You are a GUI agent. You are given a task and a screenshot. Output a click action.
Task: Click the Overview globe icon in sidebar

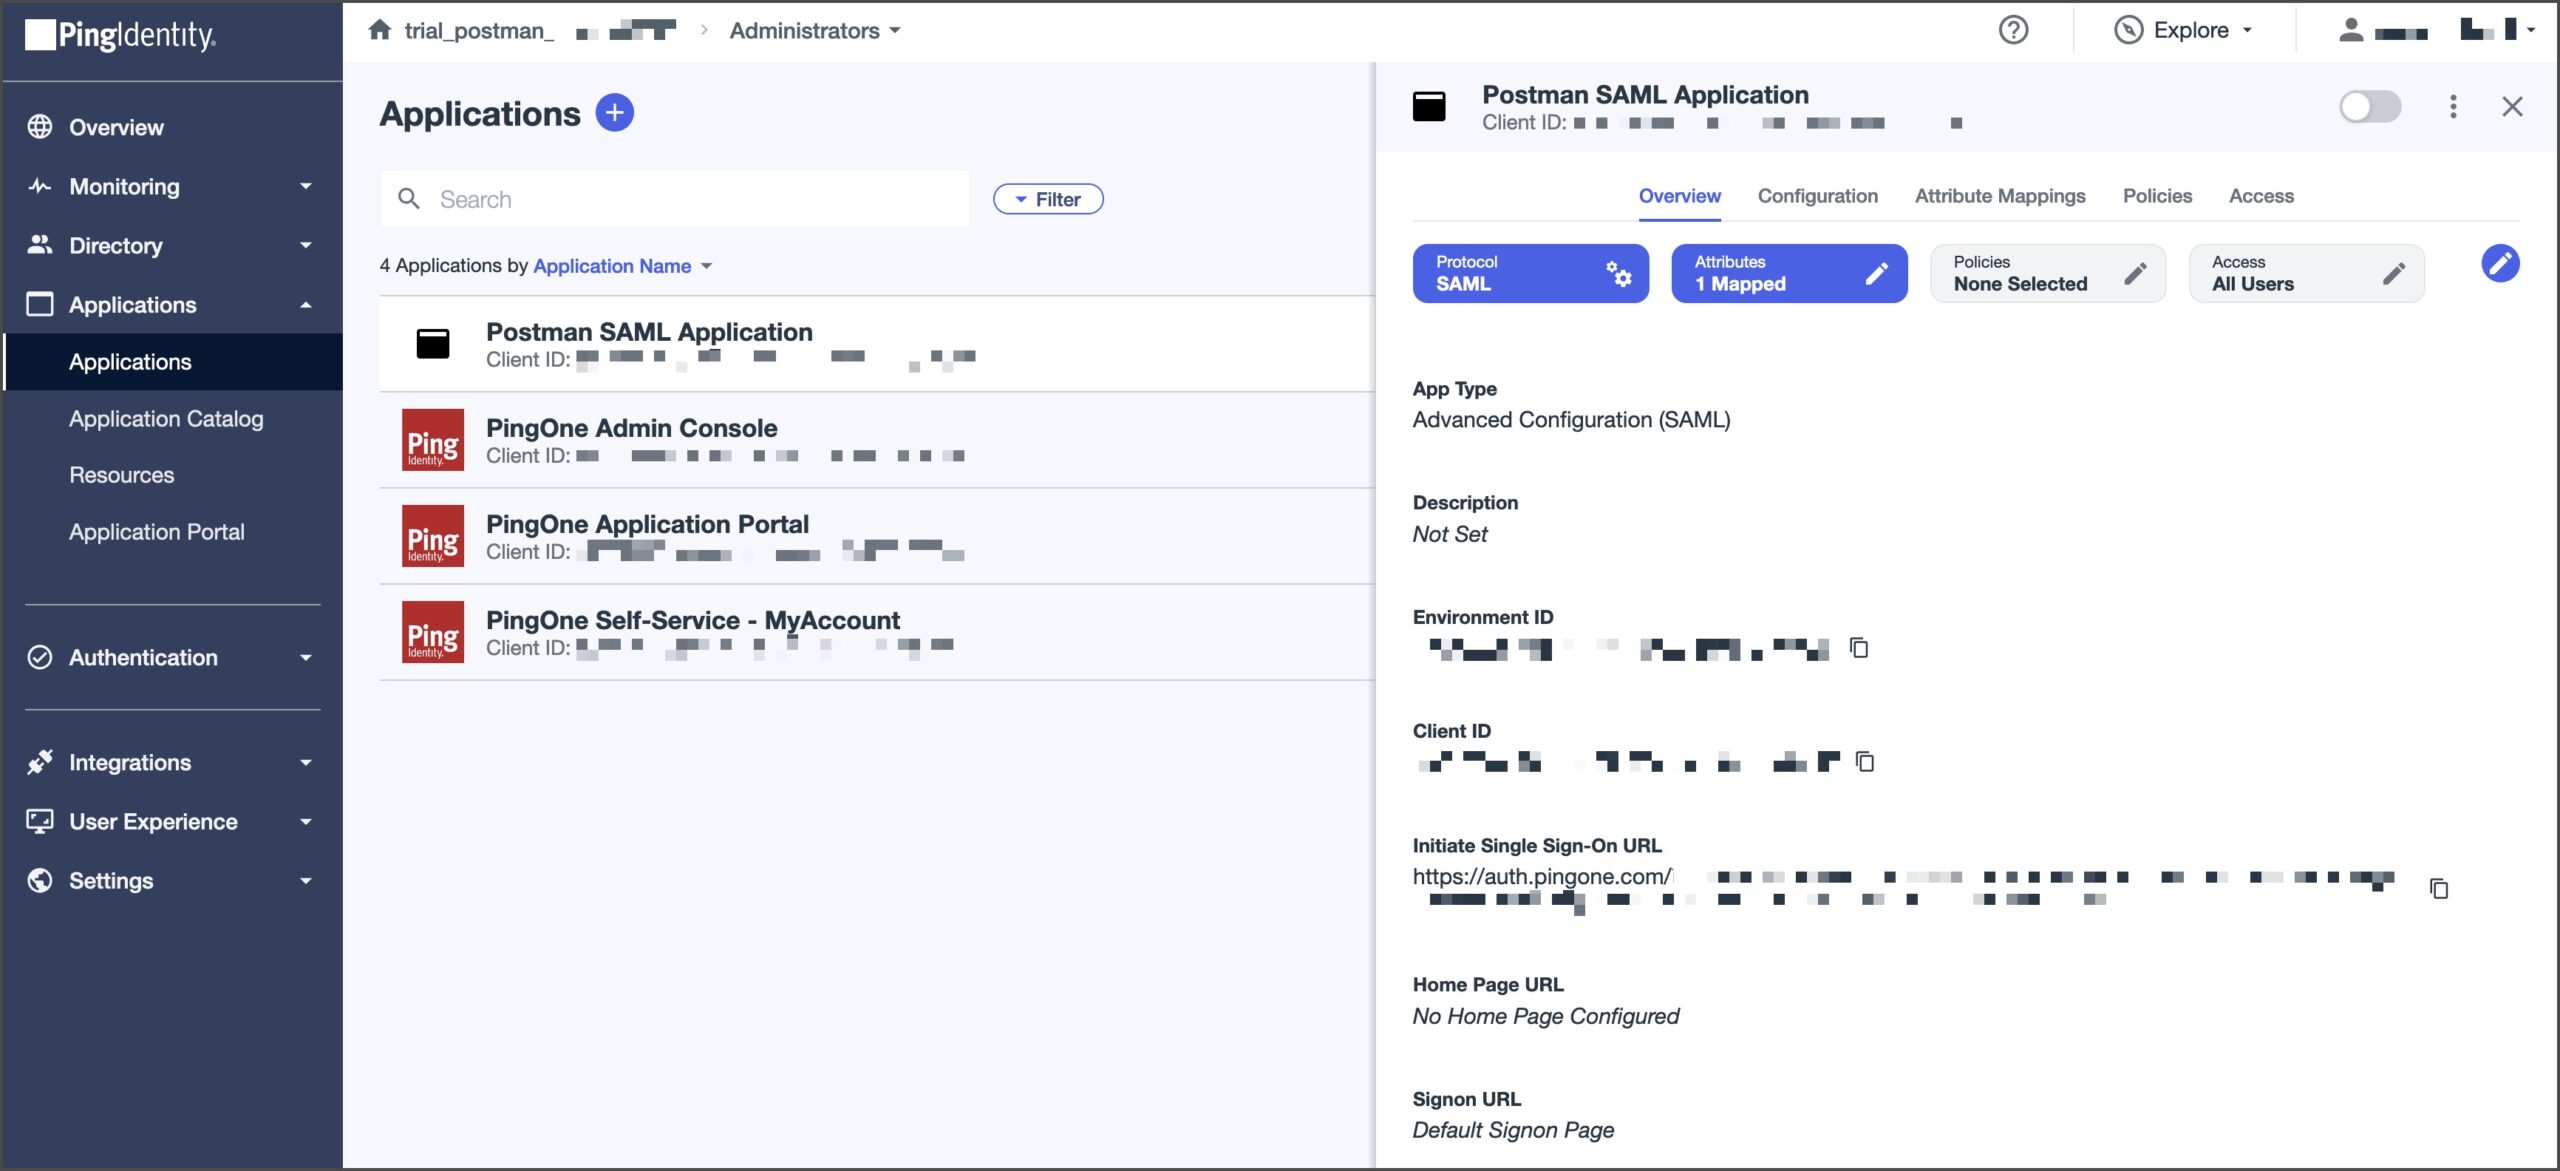tap(40, 127)
